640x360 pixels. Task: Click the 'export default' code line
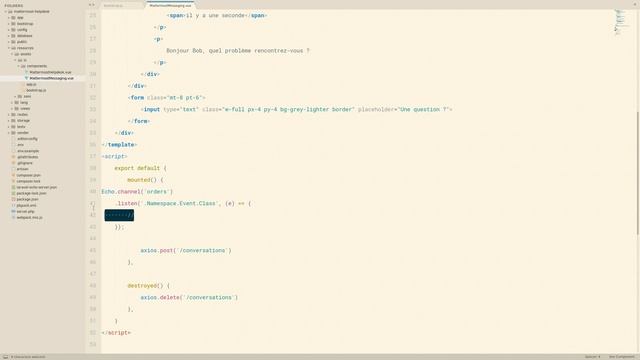[140, 168]
